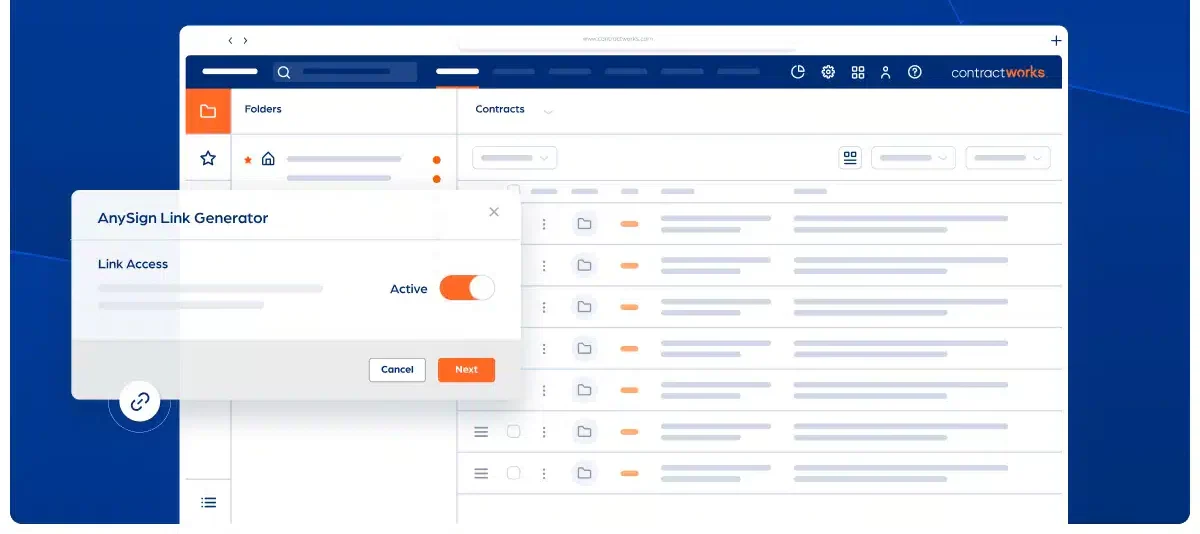Click the browser address bar
This screenshot has height=534, width=1200.
pyautogui.click(x=628, y=40)
